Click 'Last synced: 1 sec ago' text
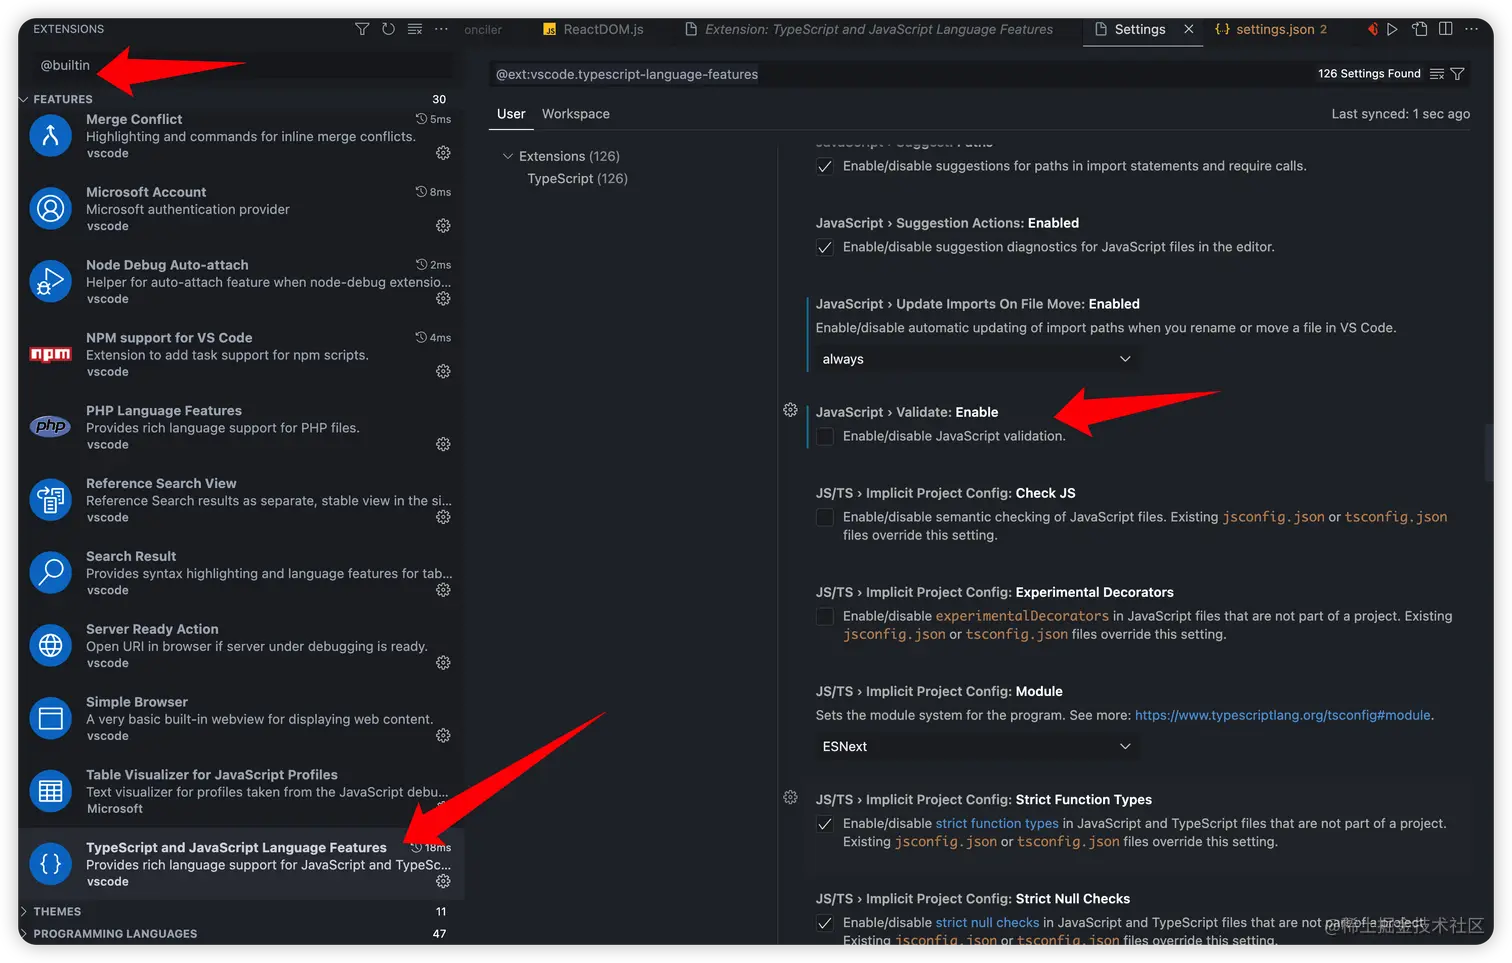Viewport: 1512px width, 963px height. click(1400, 114)
